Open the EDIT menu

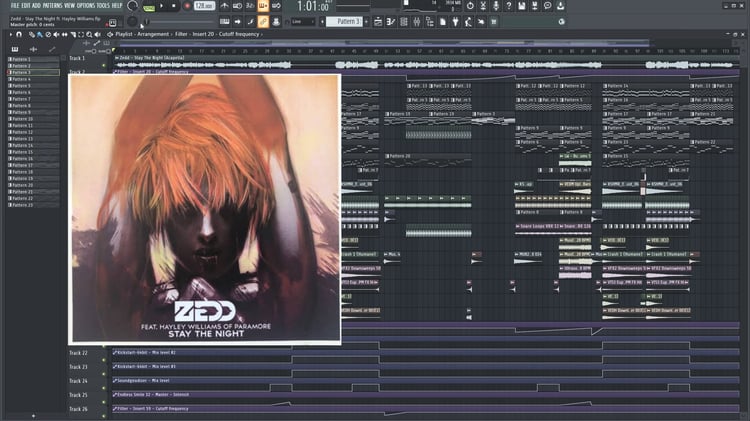(25, 6)
